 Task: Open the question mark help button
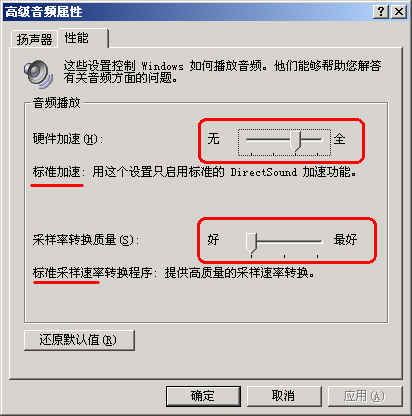(x=380, y=12)
